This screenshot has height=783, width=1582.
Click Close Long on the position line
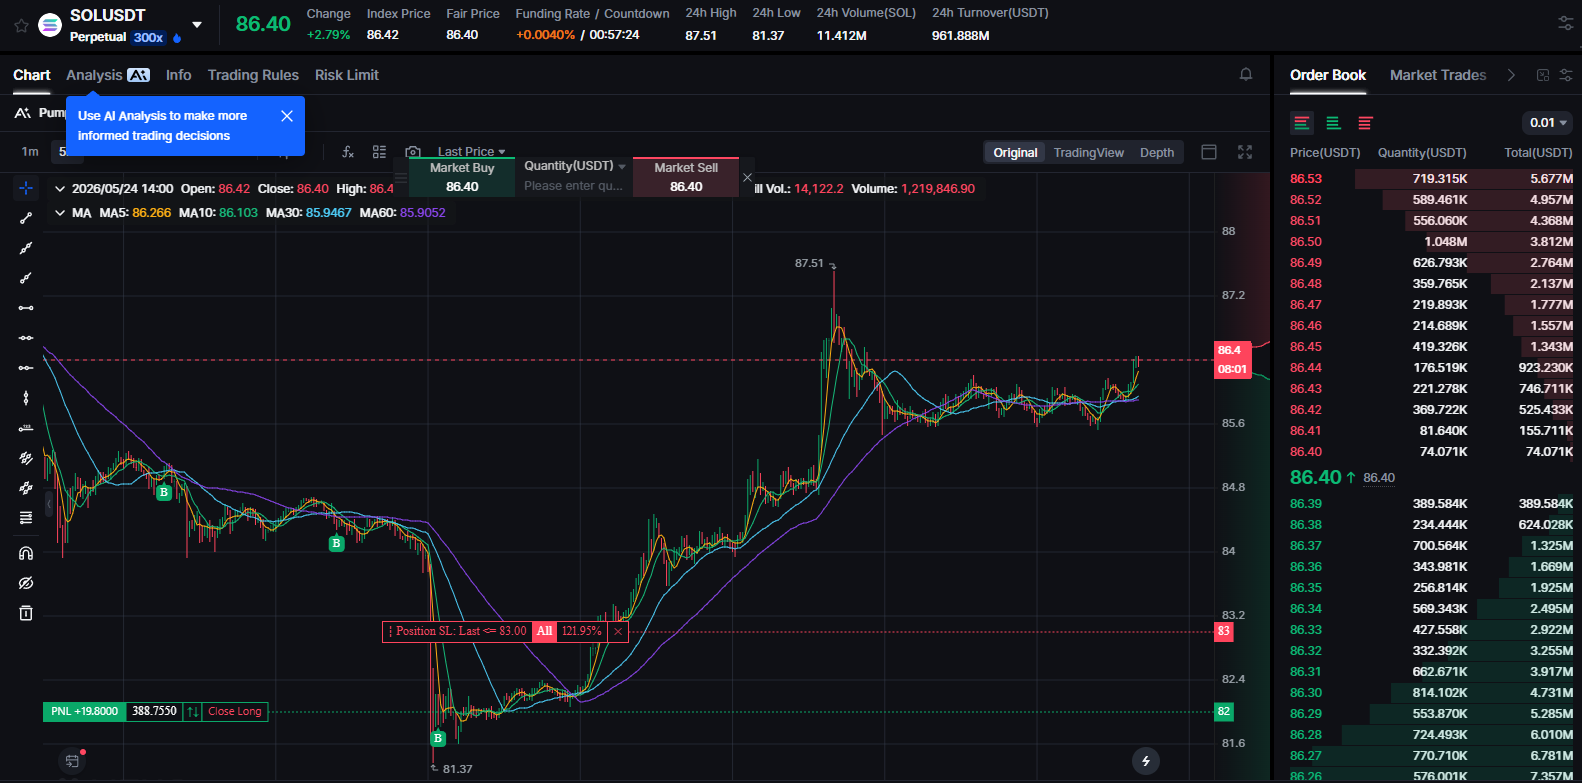point(235,712)
